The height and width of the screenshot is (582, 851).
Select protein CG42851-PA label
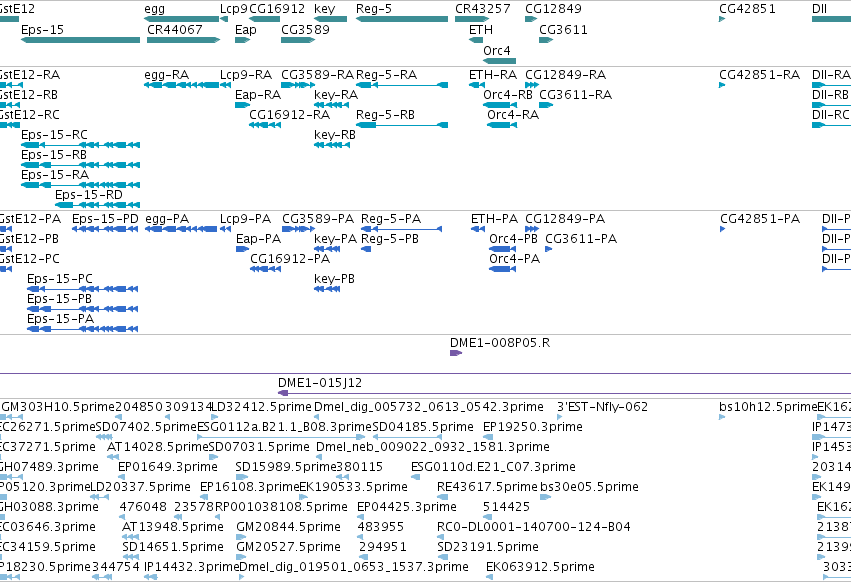(760, 219)
